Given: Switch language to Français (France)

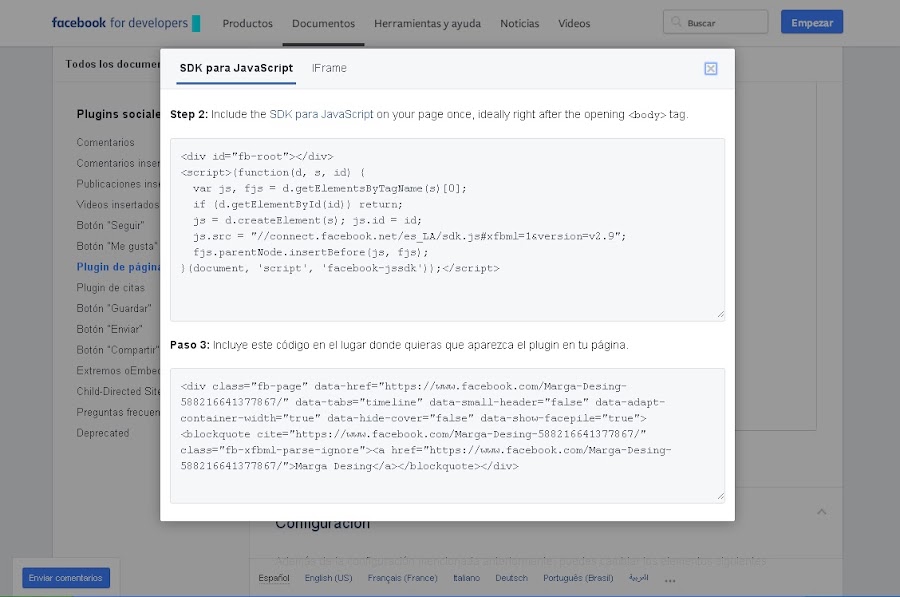Looking at the screenshot, I should coord(402,578).
